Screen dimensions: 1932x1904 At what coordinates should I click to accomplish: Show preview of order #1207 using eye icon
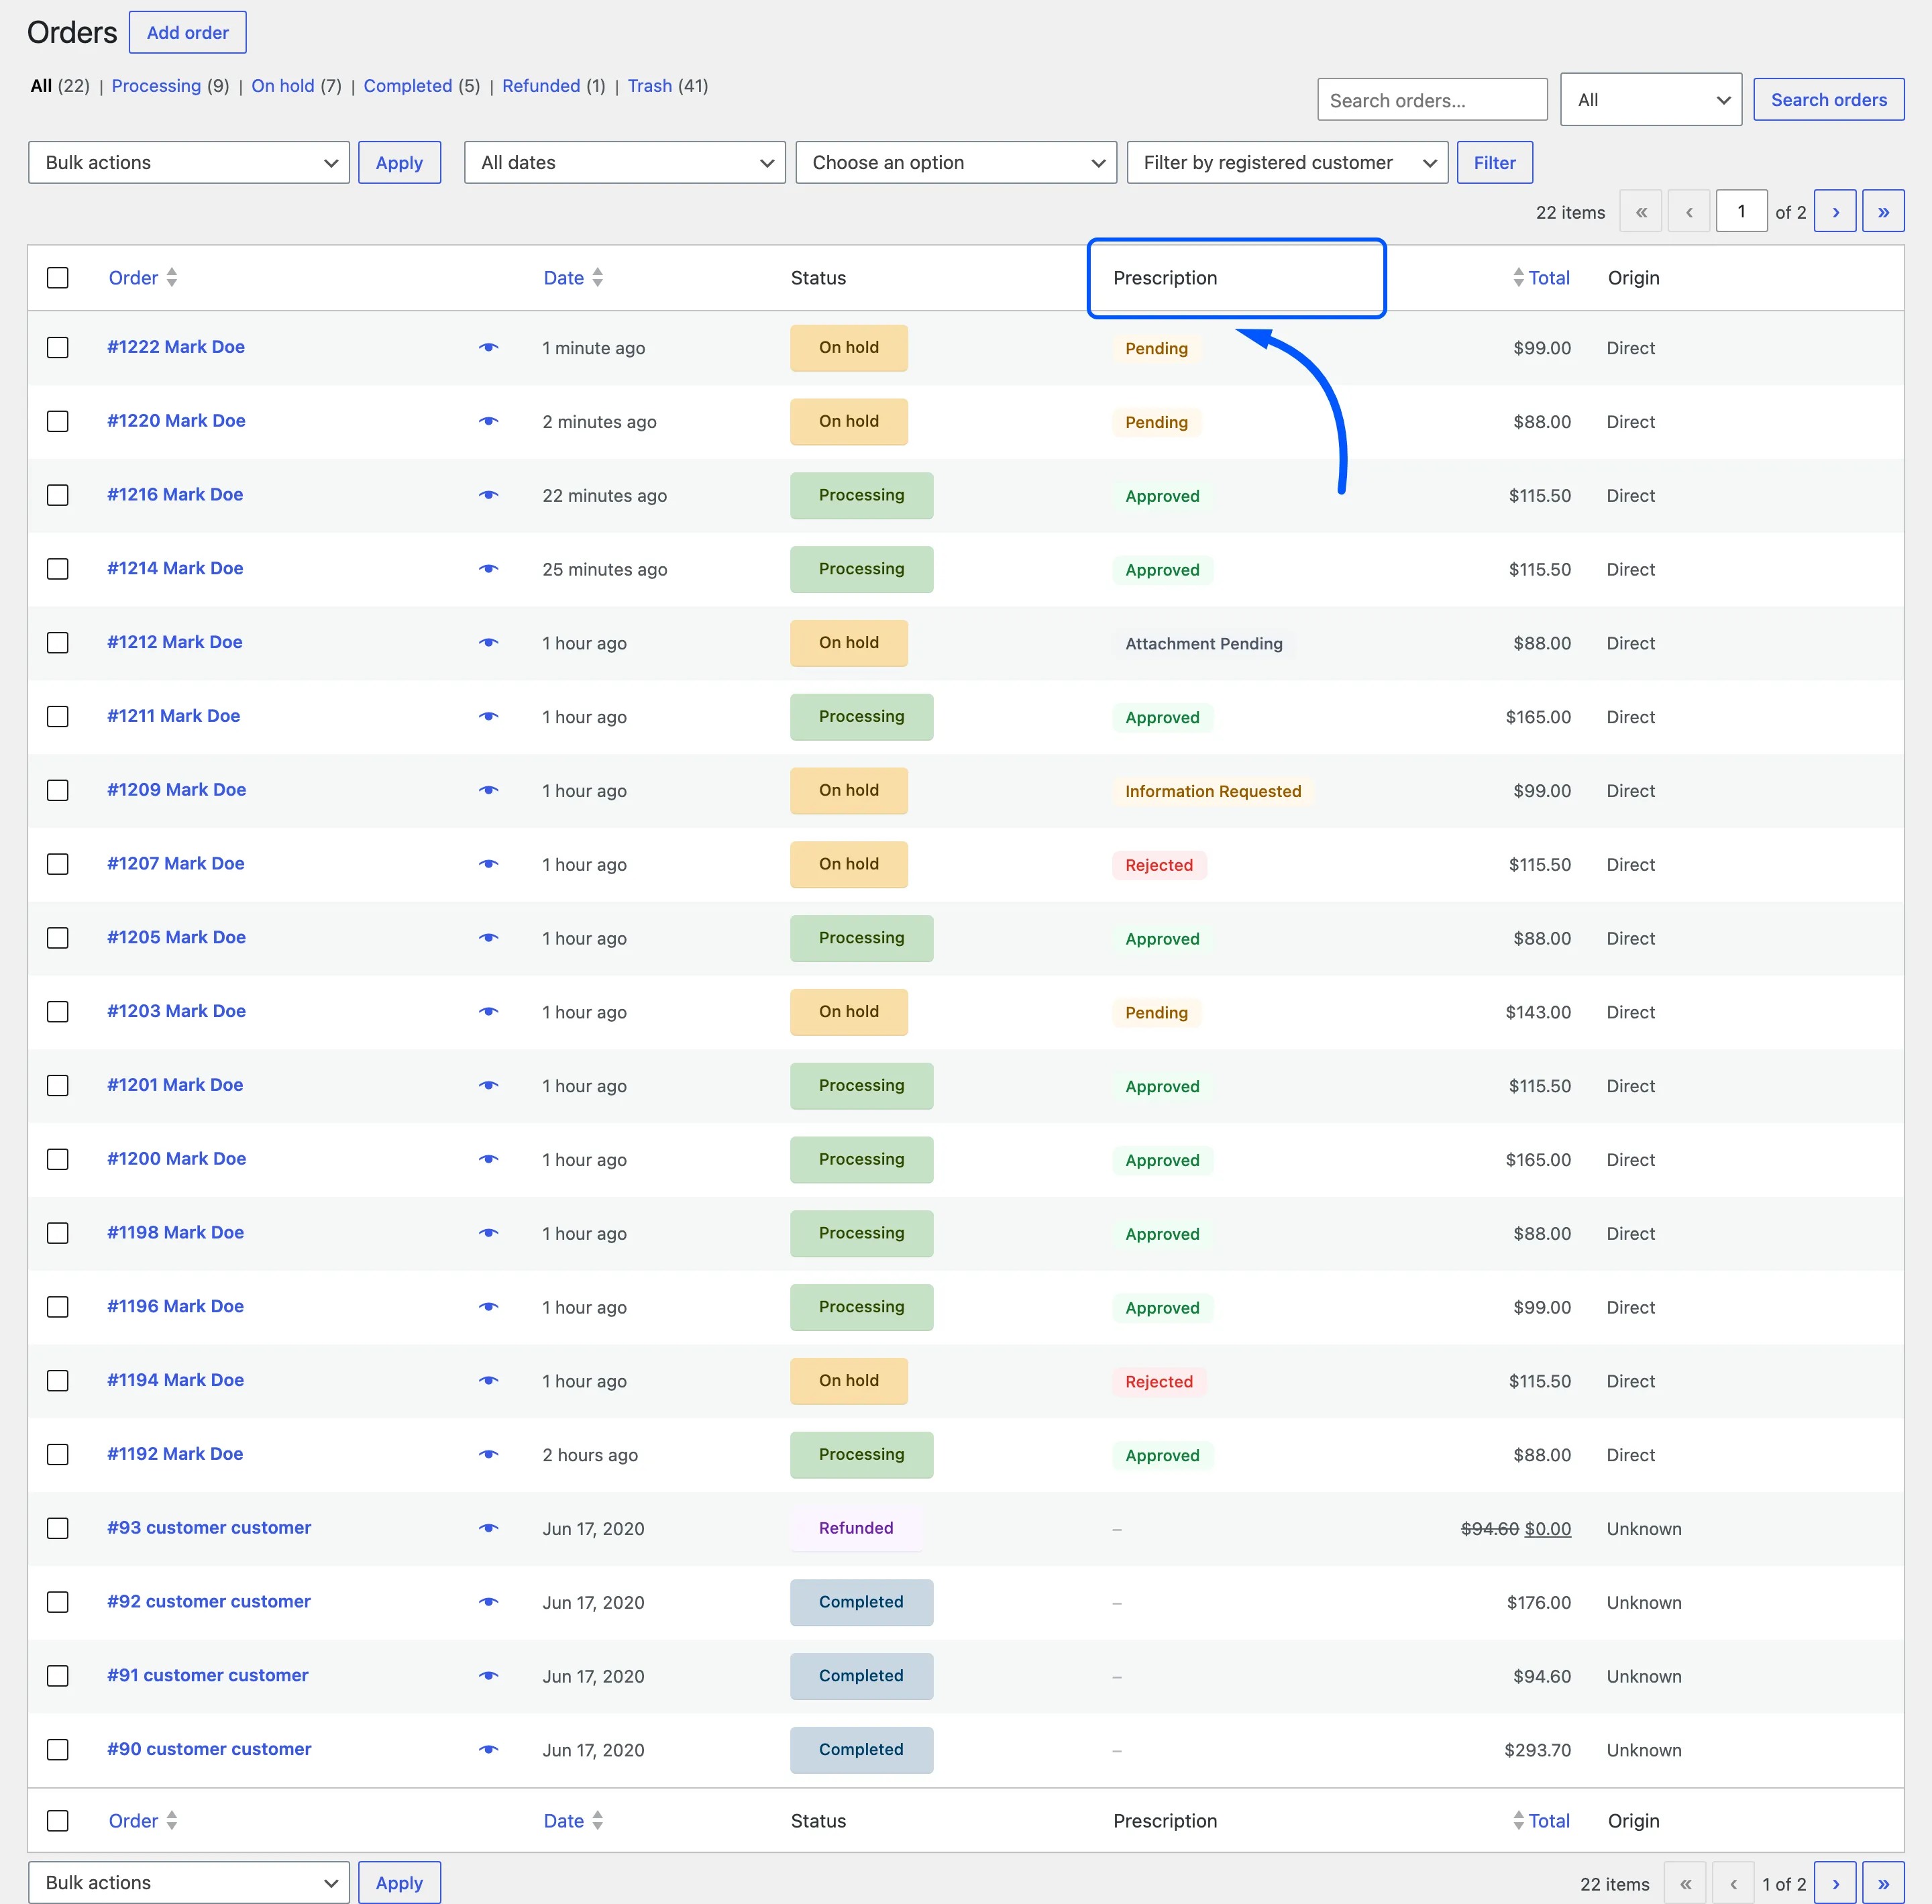pyautogui.click(x=488, y=865)
